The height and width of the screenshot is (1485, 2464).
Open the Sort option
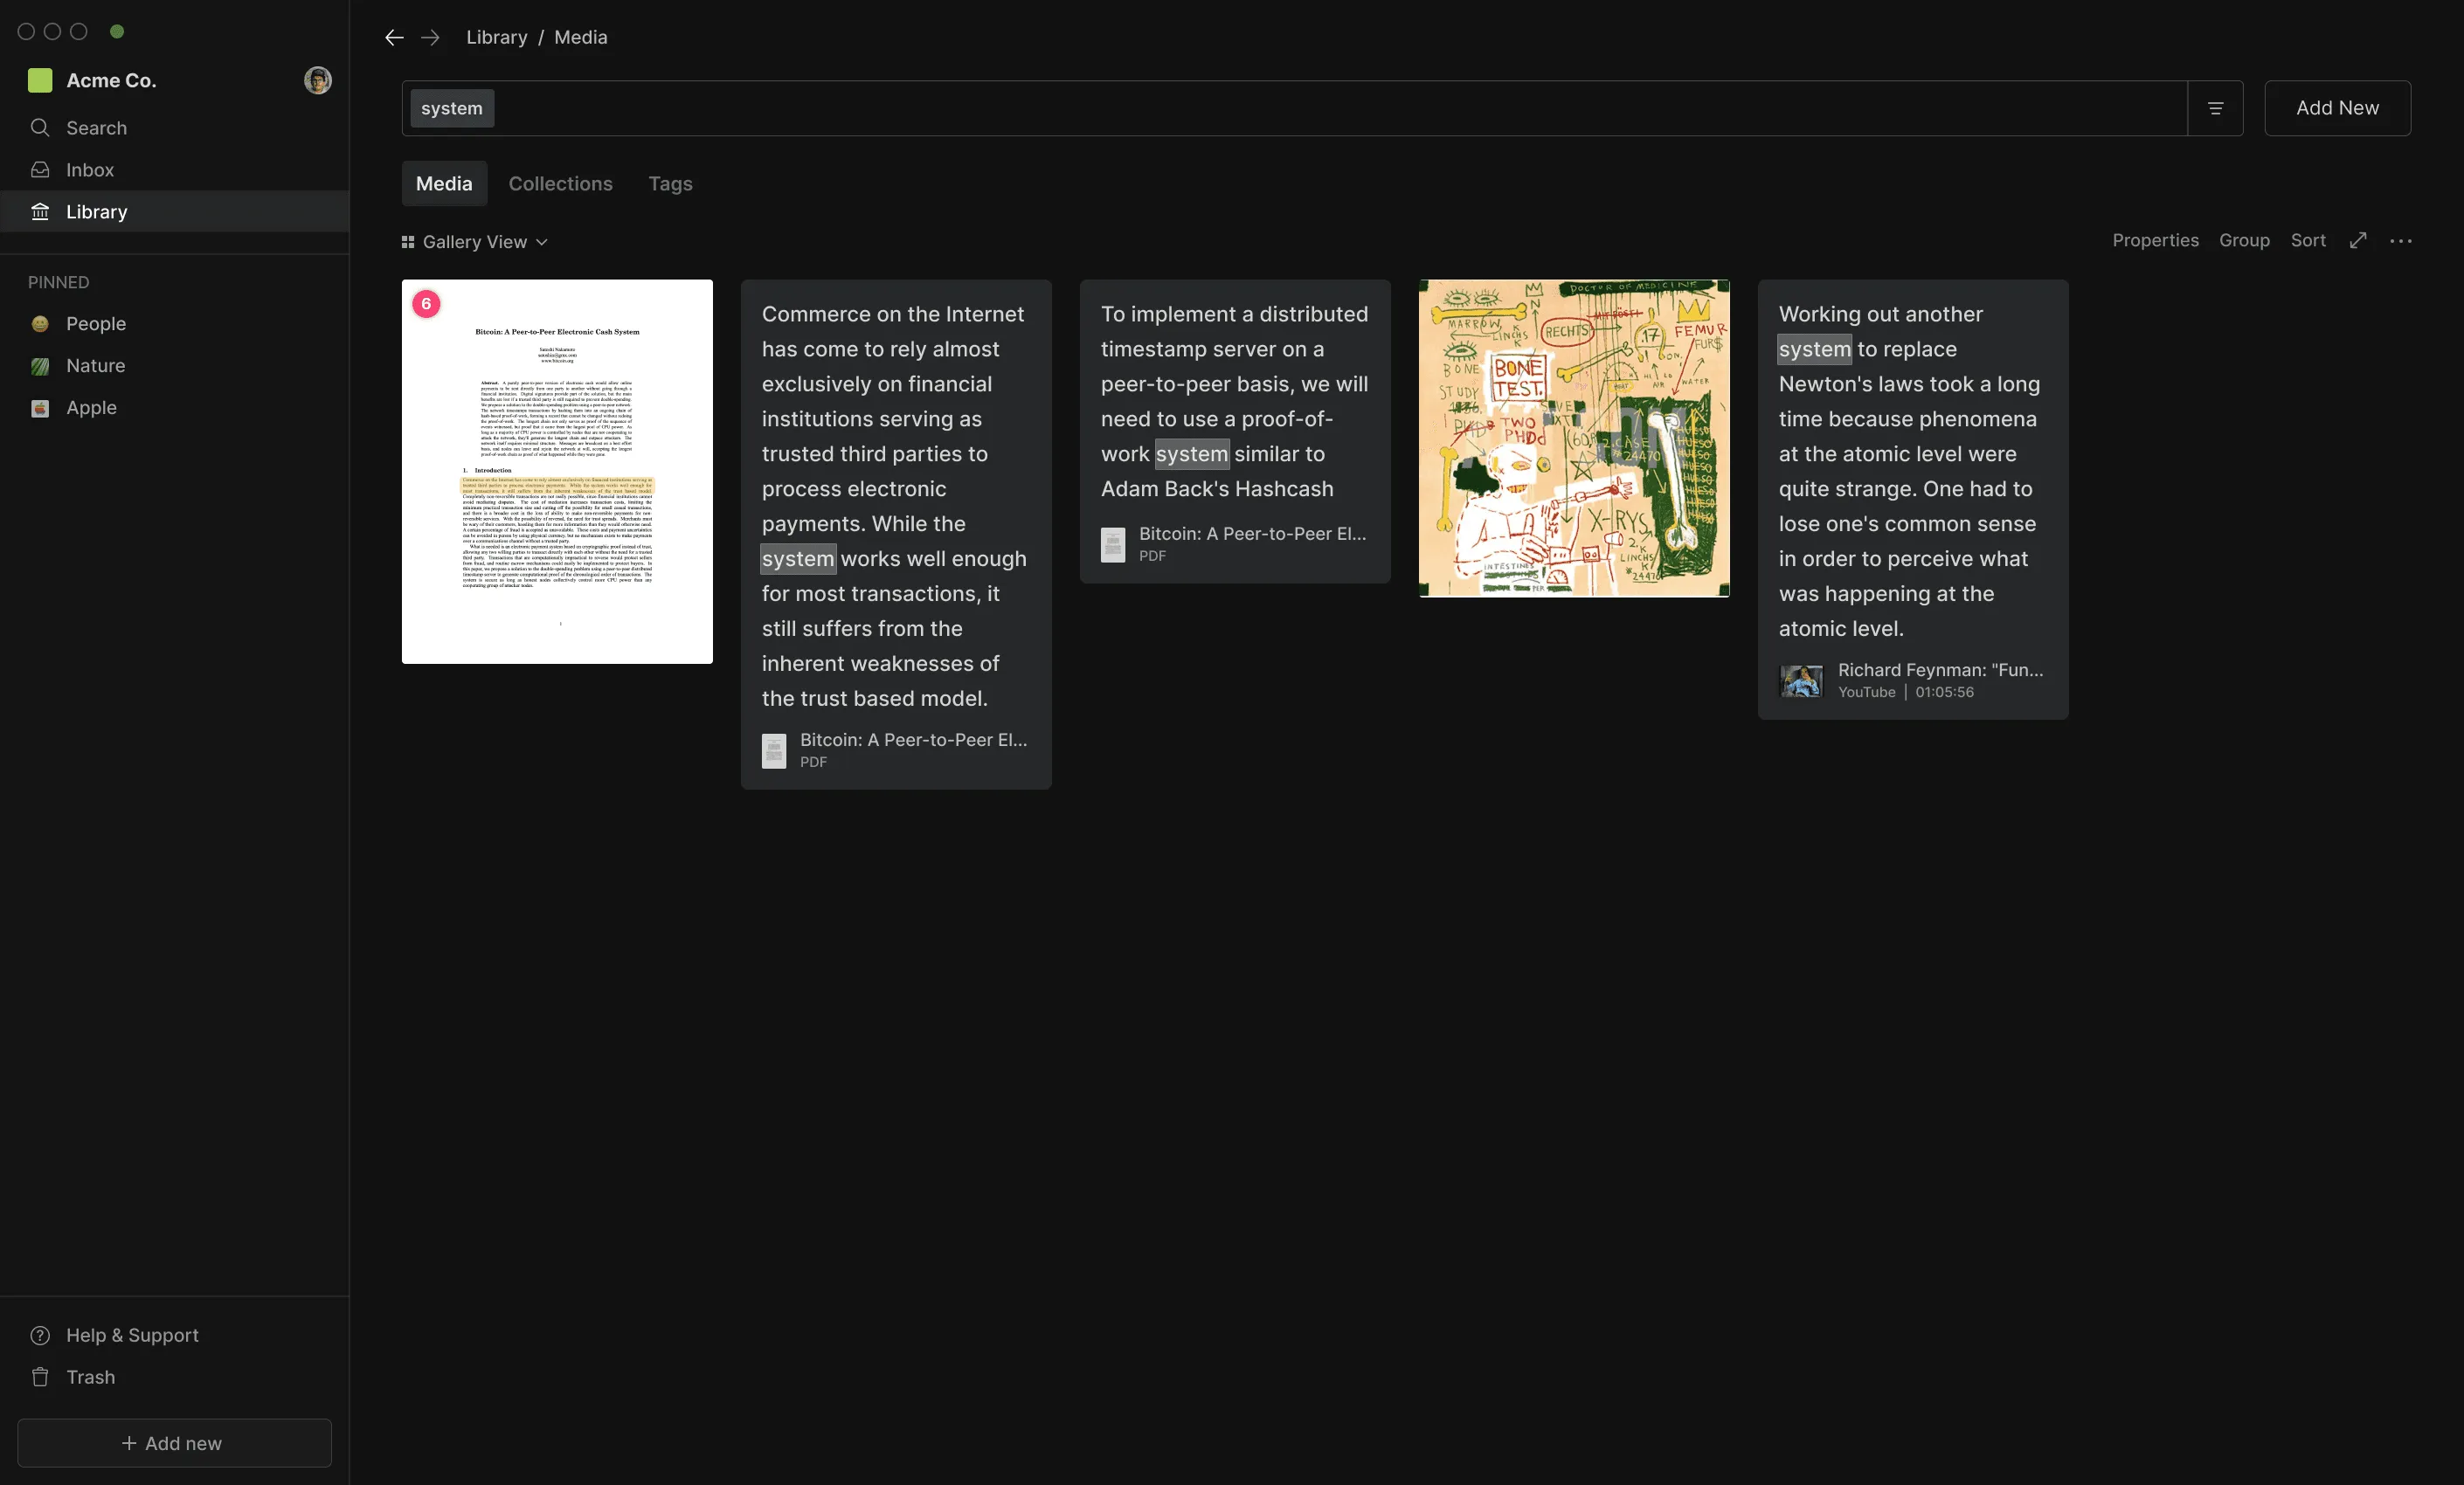click(2308, 241)
